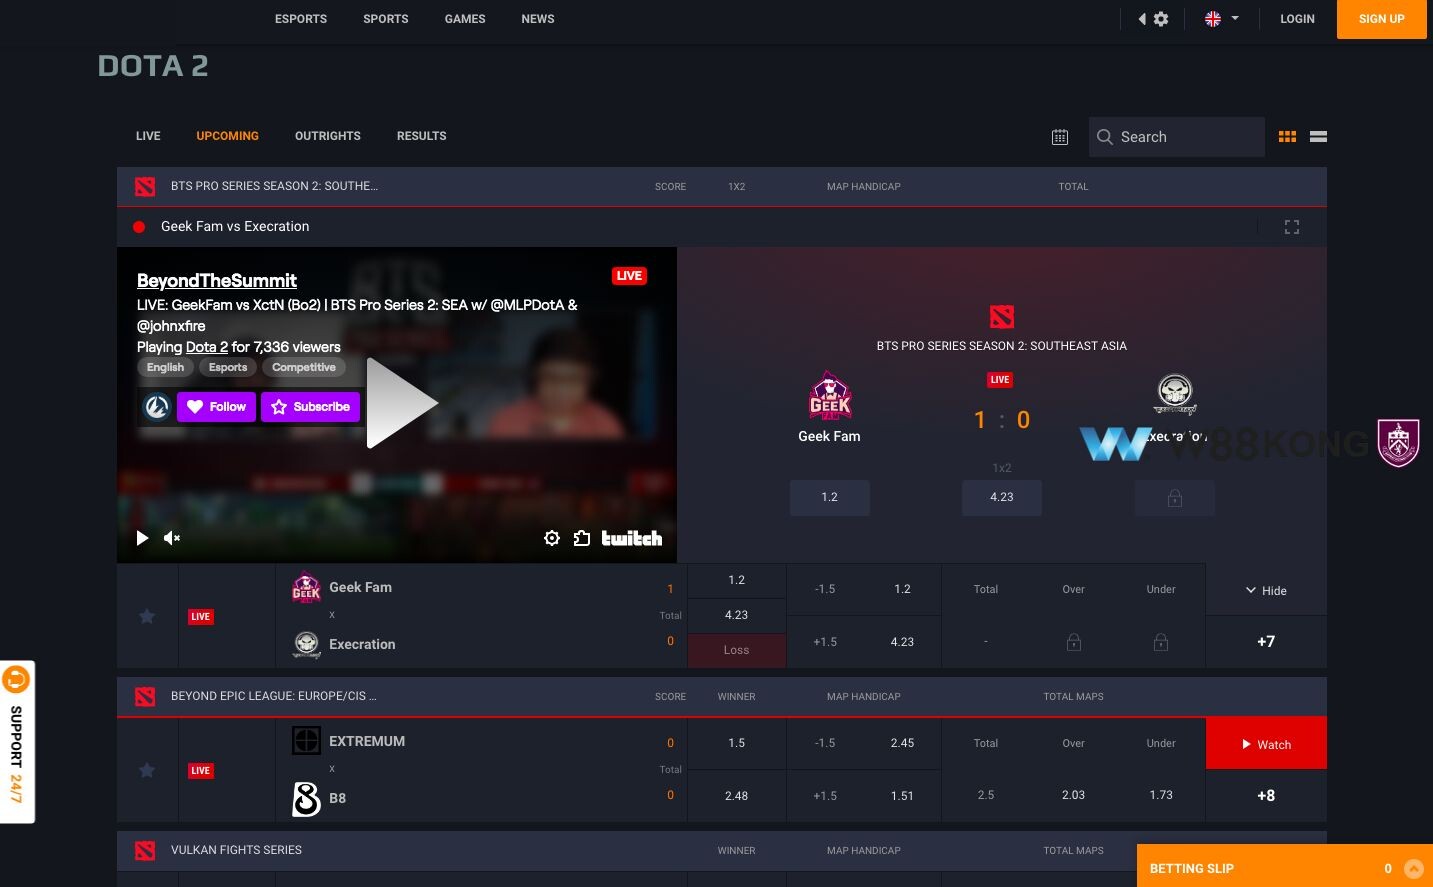1433x887 pixels.
Task: Select the 4.23 draw odds in scoreboard
Action: 1002,497
